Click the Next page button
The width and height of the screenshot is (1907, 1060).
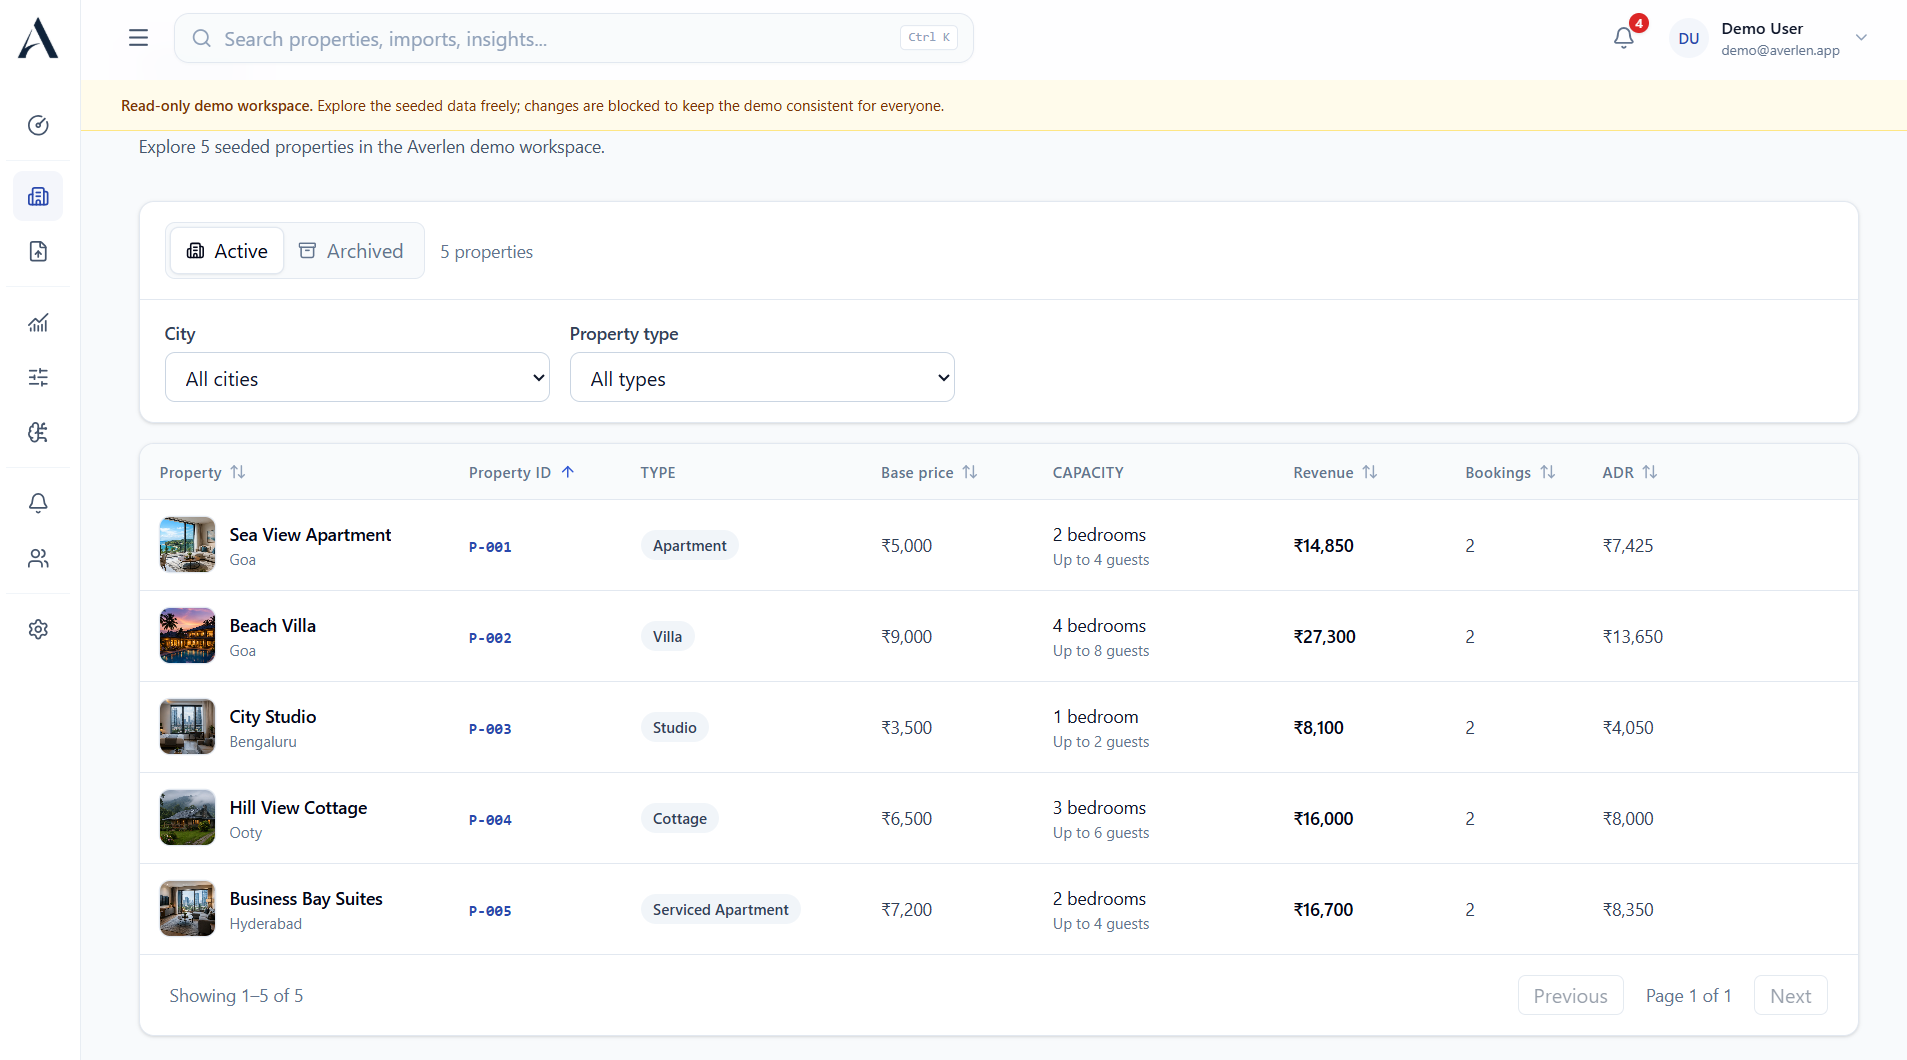[1790, 995]
